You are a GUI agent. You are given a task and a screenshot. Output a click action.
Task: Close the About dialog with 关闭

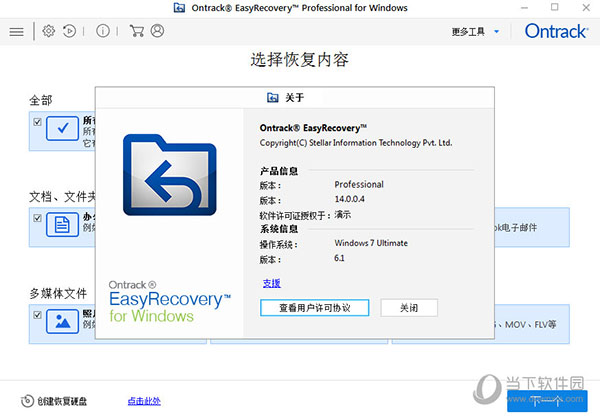pos(409,308)
